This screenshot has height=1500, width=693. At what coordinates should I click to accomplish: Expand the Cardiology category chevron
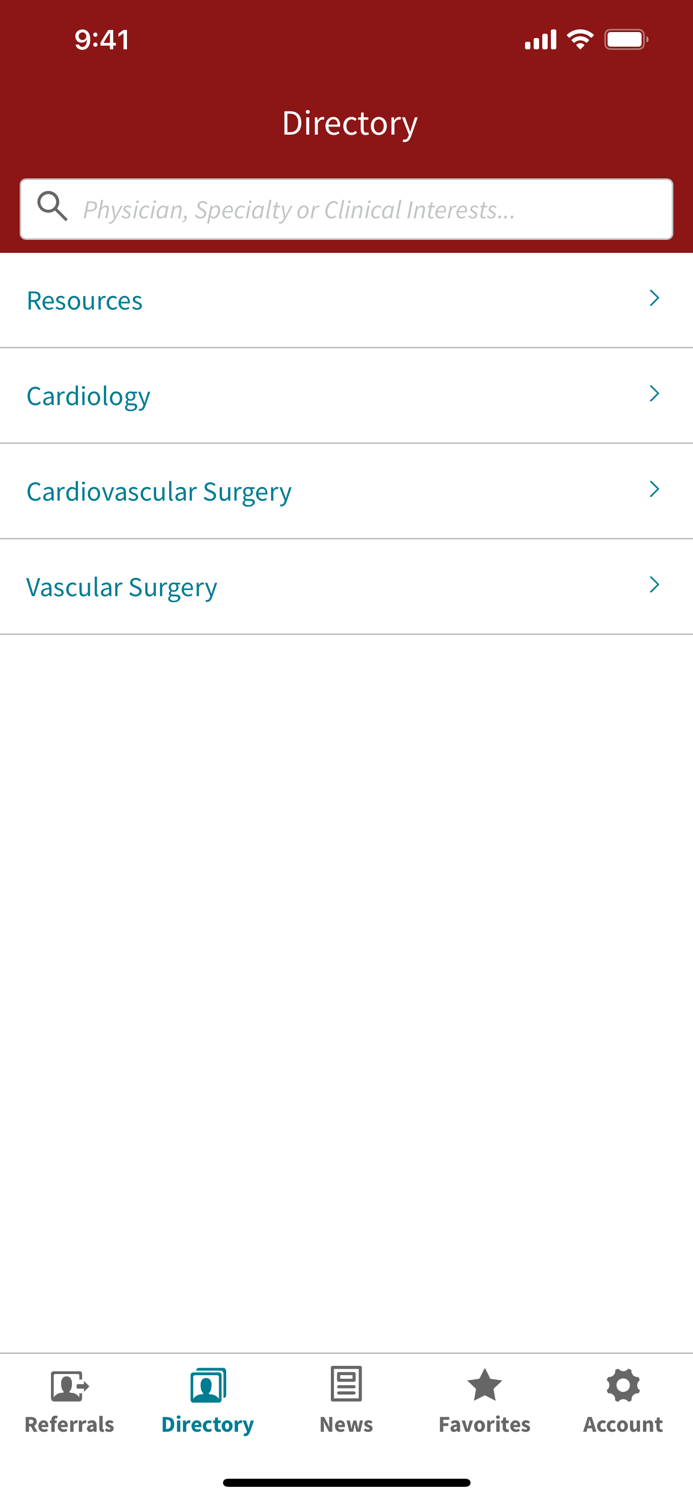[x=655, y=393]
